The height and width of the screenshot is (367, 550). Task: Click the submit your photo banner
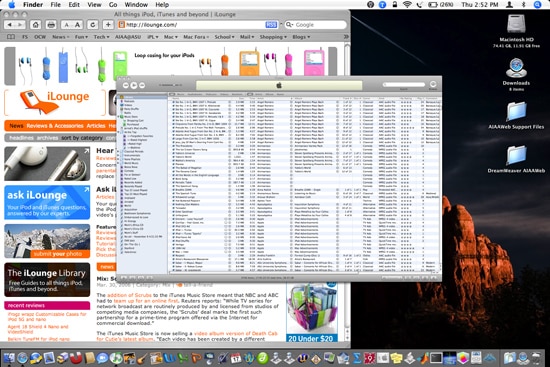coord(47,241)
